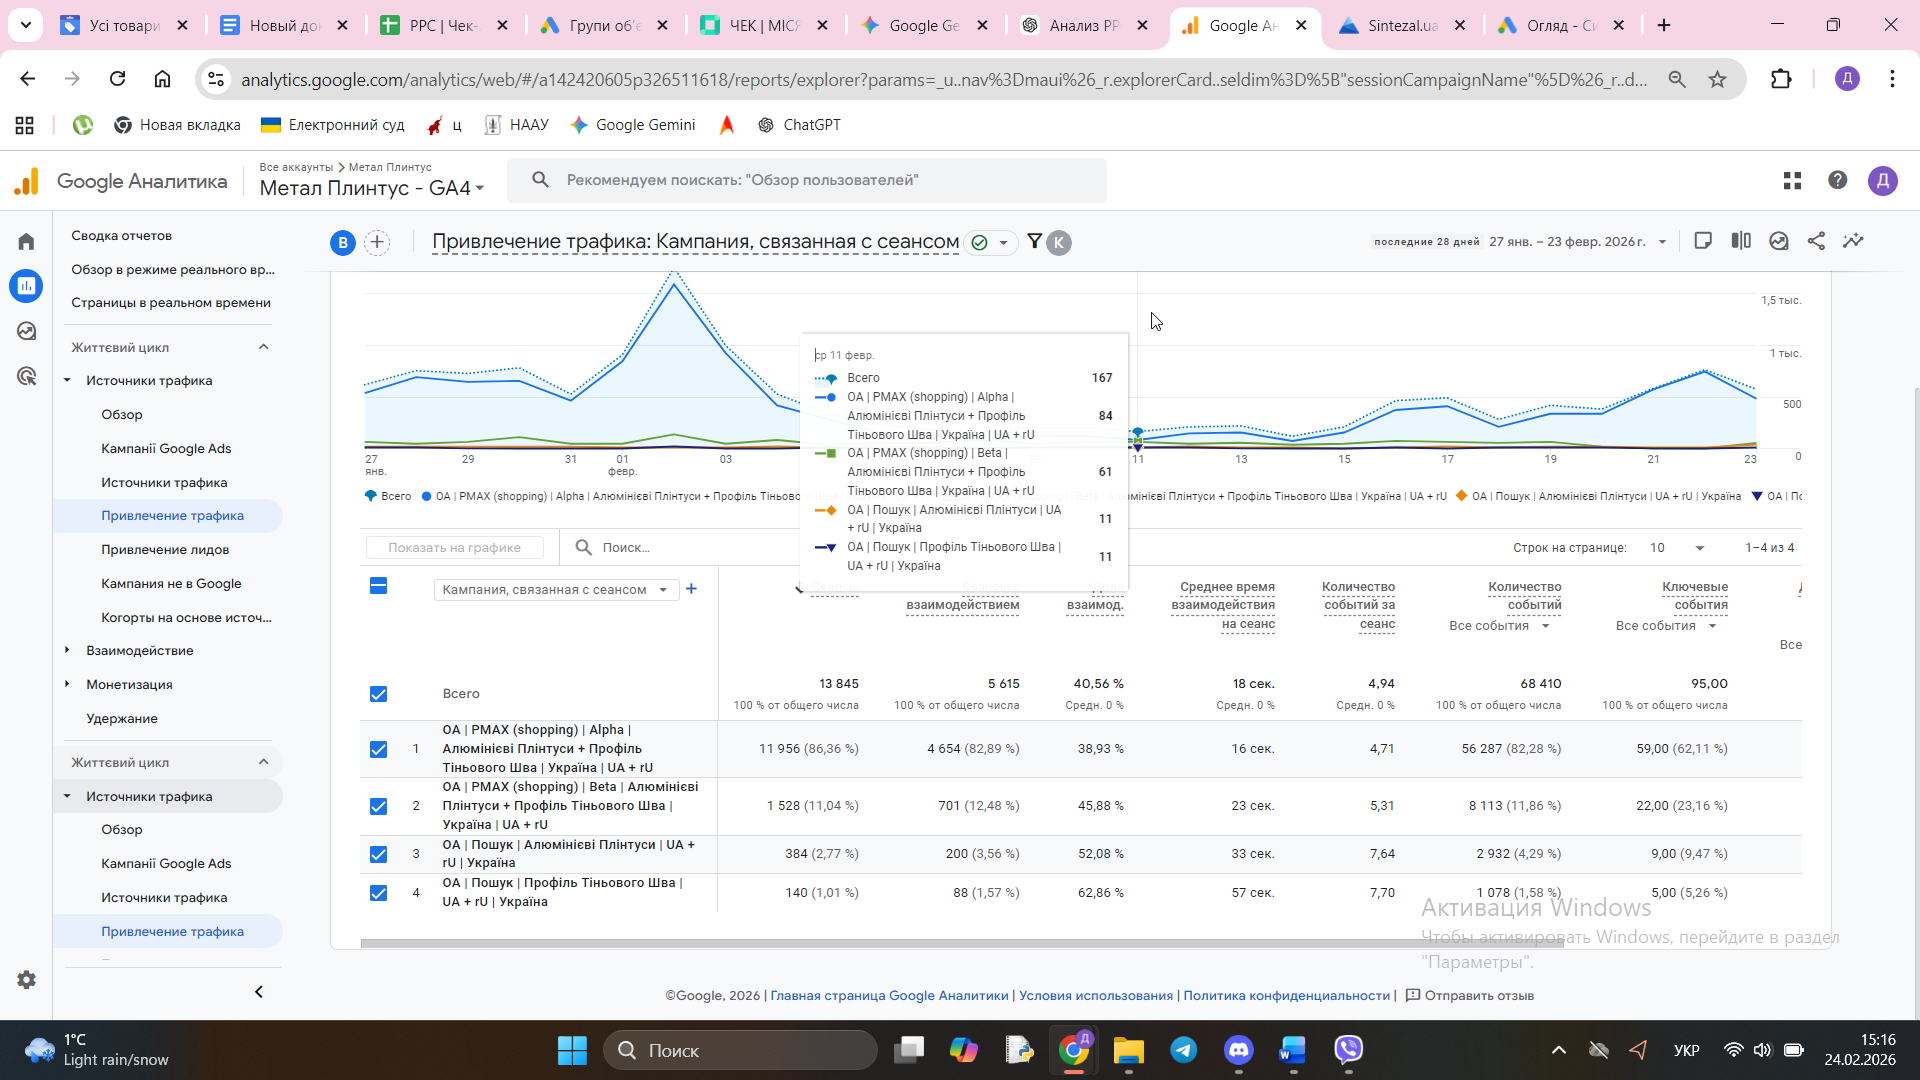Open Привлечение лидов report
Viewport: 1920px width, 1080px height.
[165, 550]
